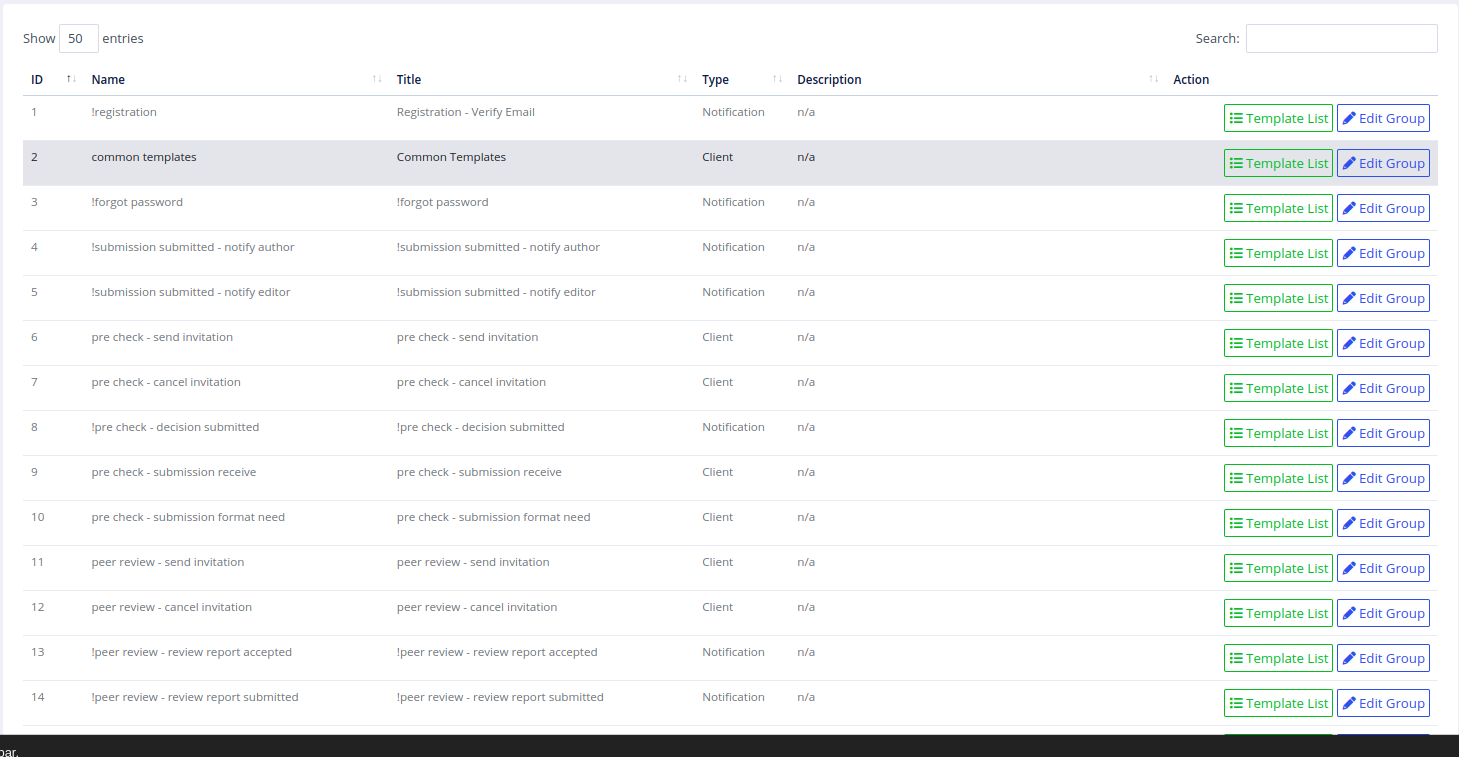Edit Group for submission notify editor row
The image size is (1459, 757).
pos(1383,298)
